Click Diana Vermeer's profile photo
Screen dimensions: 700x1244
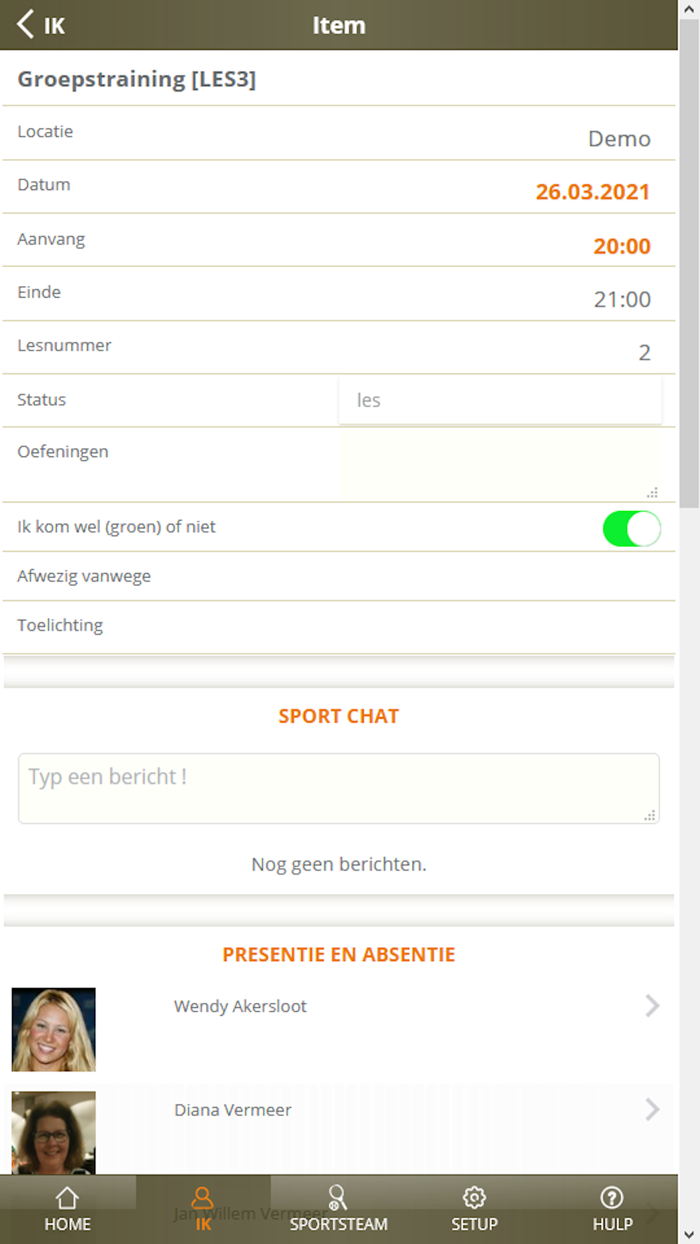(54, 1132)
